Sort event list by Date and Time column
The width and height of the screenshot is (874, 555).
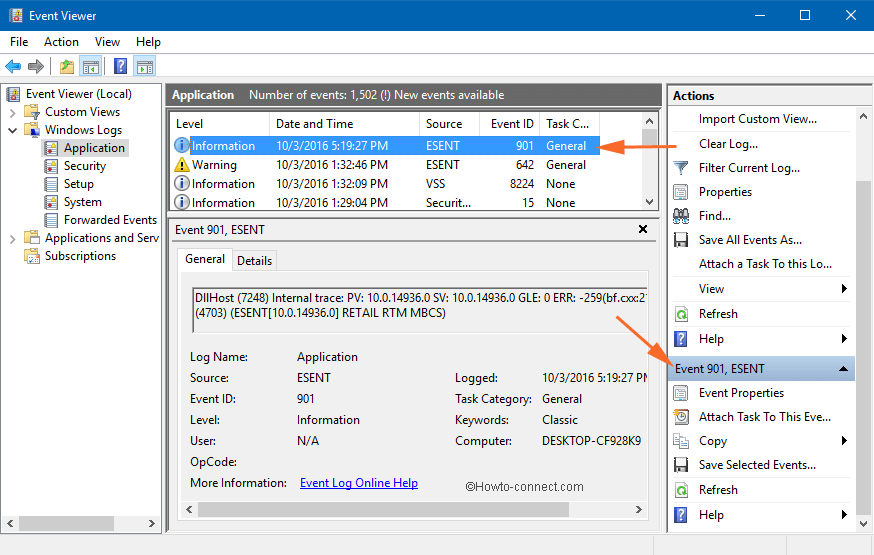[x=344, y=124]
